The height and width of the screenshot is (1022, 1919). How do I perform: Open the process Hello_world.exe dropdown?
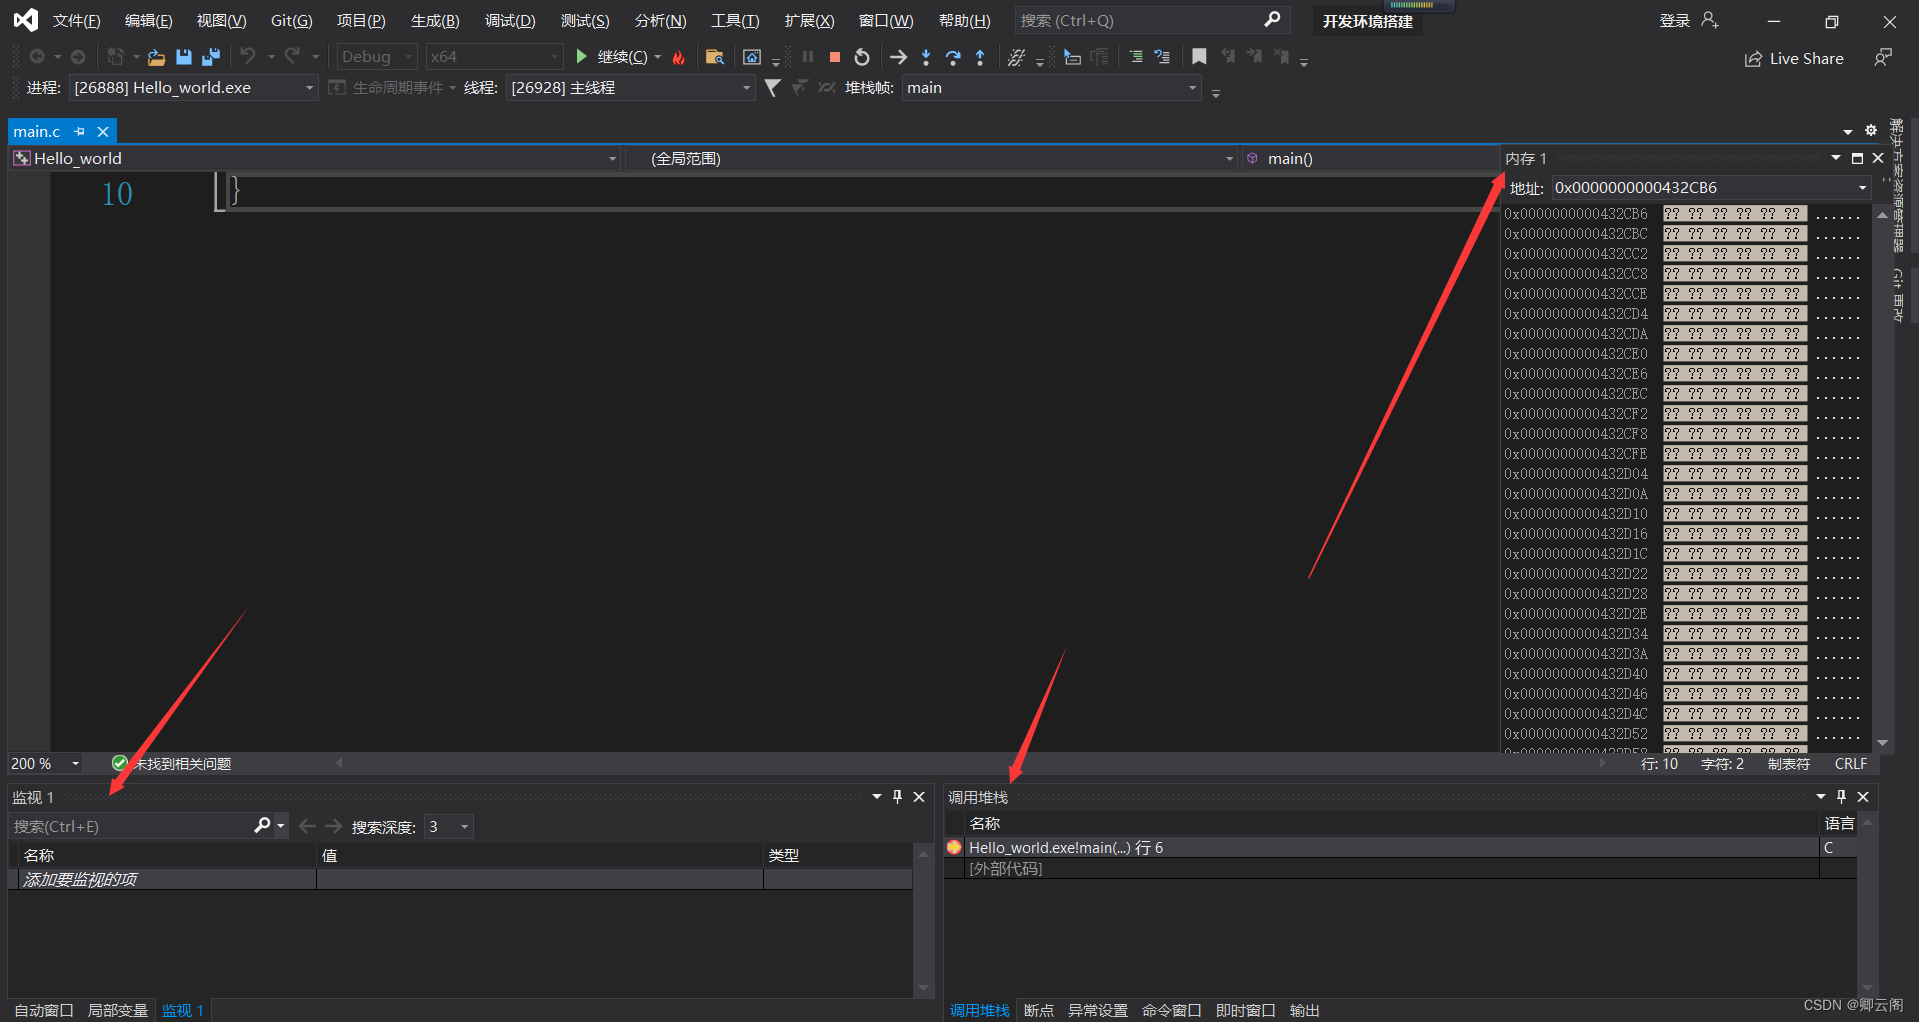(193, 88)
